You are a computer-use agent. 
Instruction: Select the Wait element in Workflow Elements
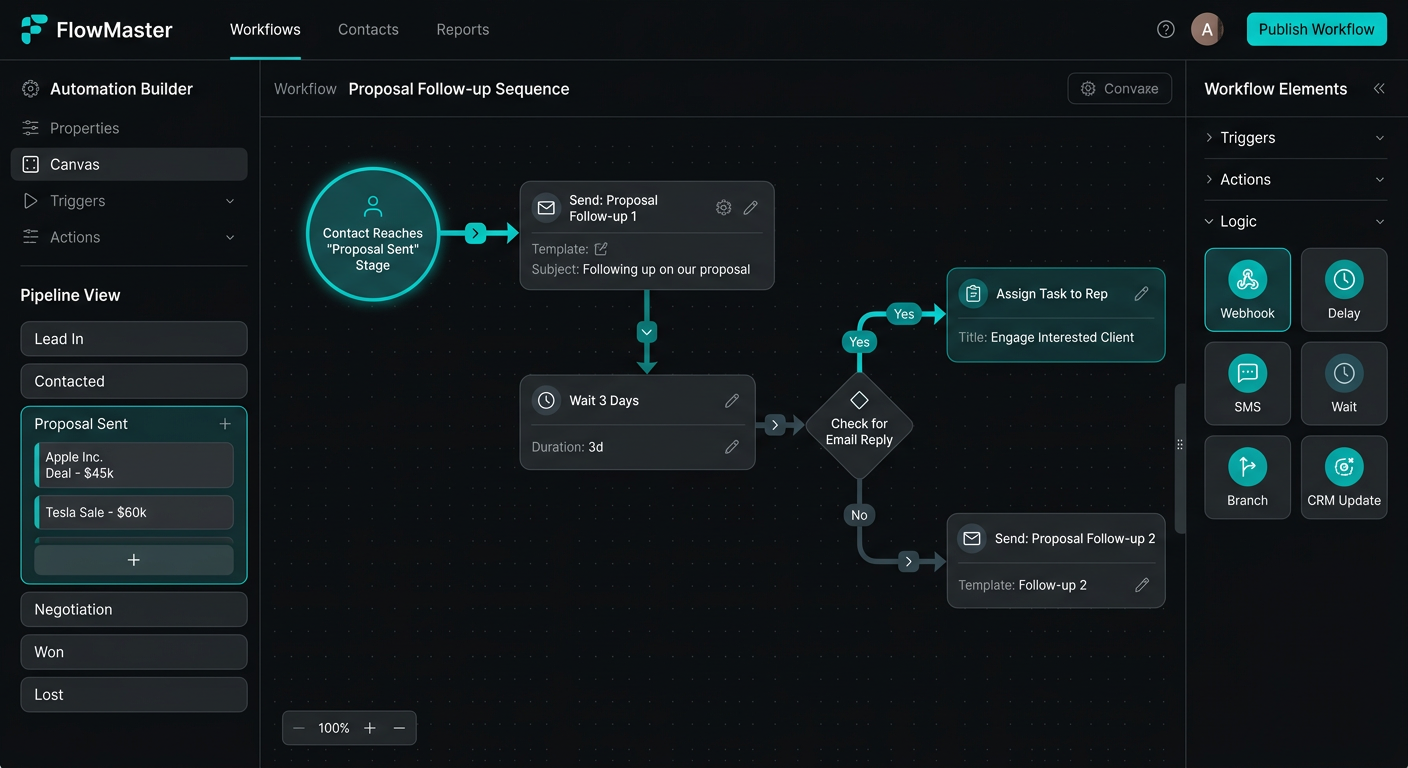(1343, 383)
